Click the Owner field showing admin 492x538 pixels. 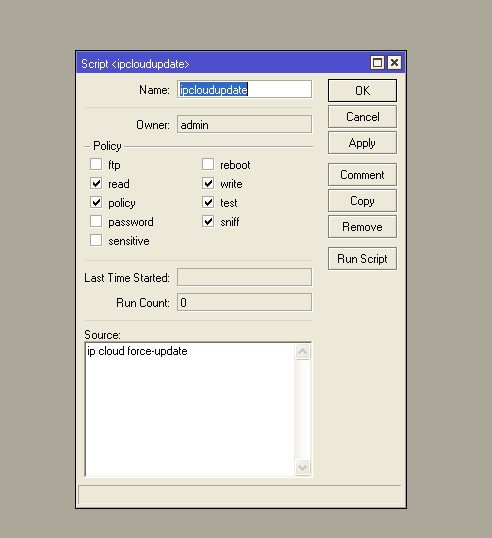[244, 125]
